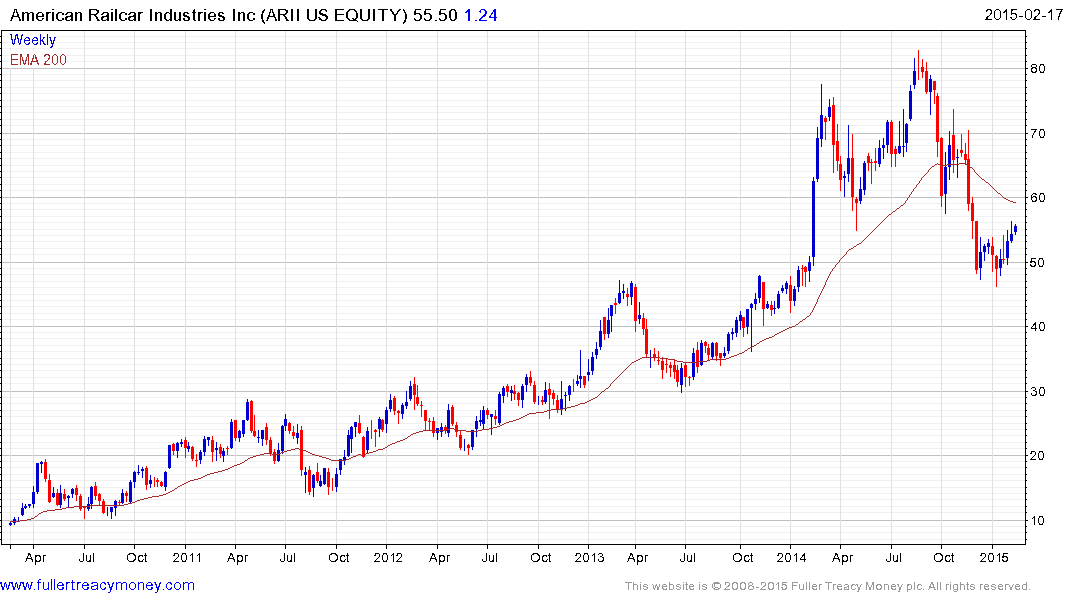Image resolution: width=1075 pixels, height=600 pixels.
Task: Click the 70 price axis label
Action: [1038, 134]
